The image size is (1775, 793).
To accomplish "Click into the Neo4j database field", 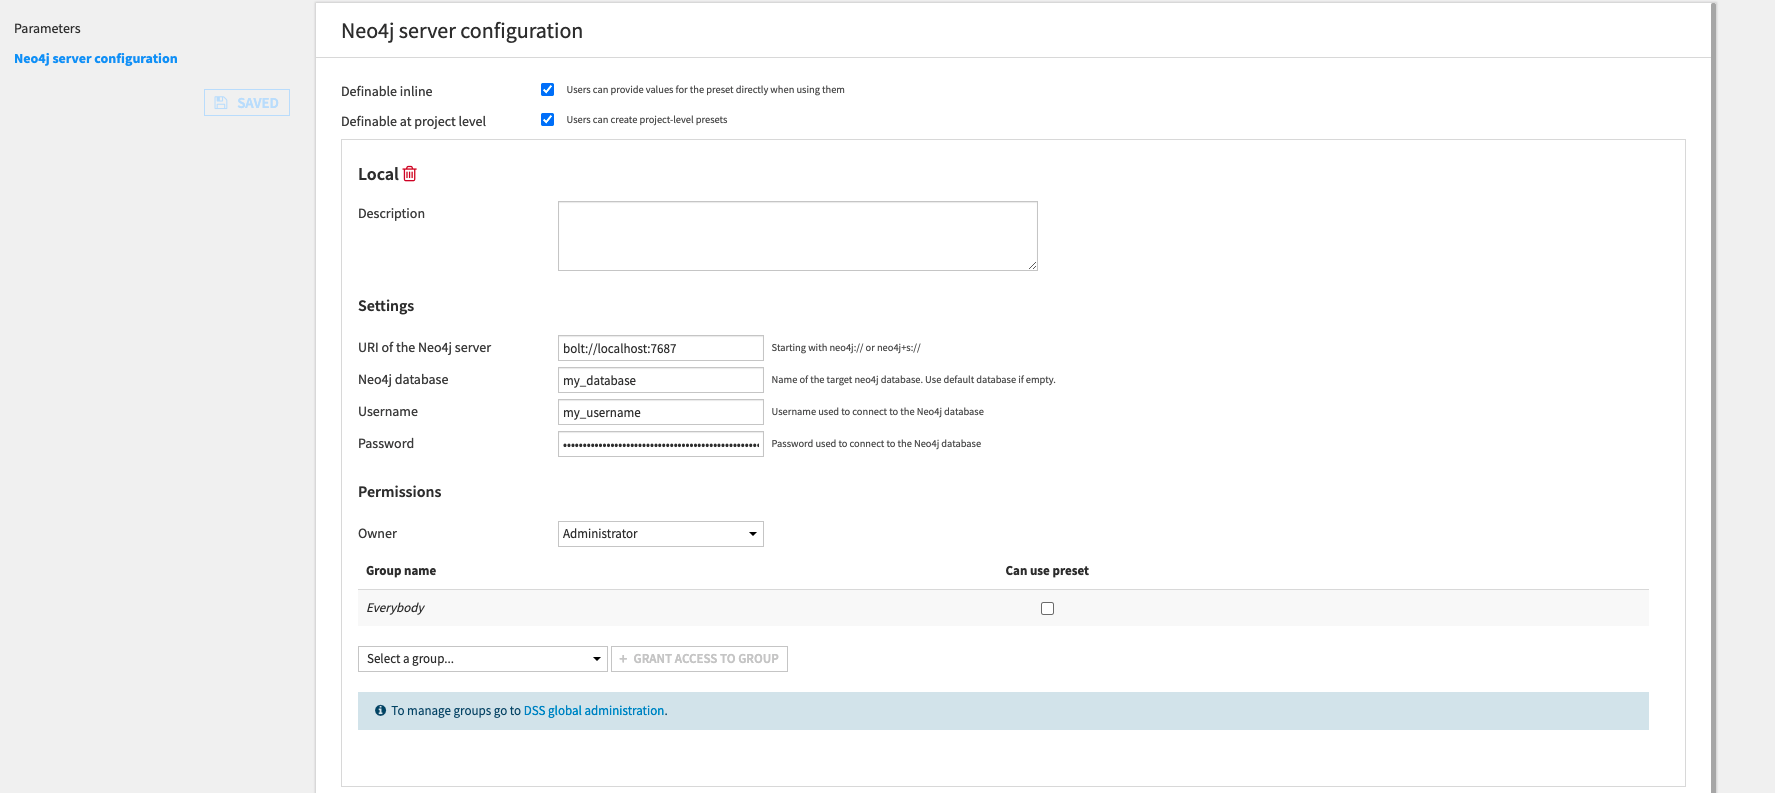I will (x=660, y=380).
